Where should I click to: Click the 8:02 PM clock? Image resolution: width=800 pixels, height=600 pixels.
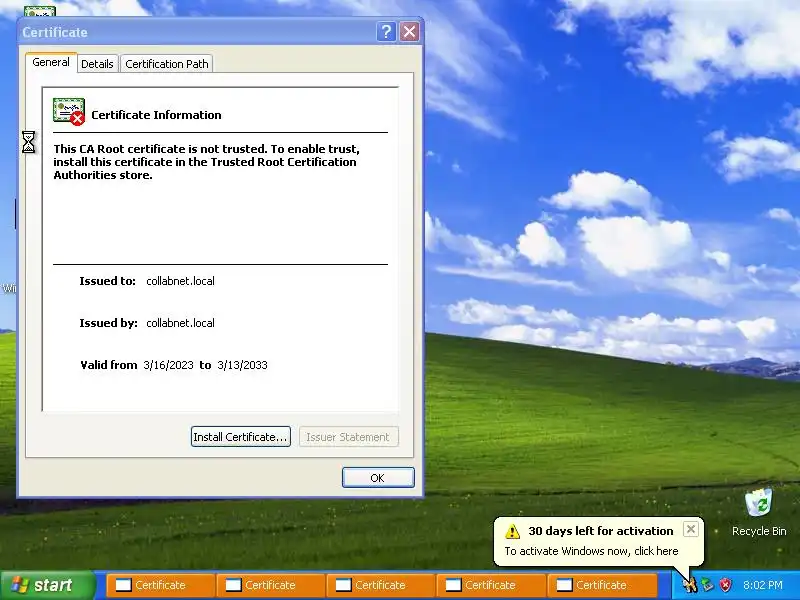(x=763, y=585)
